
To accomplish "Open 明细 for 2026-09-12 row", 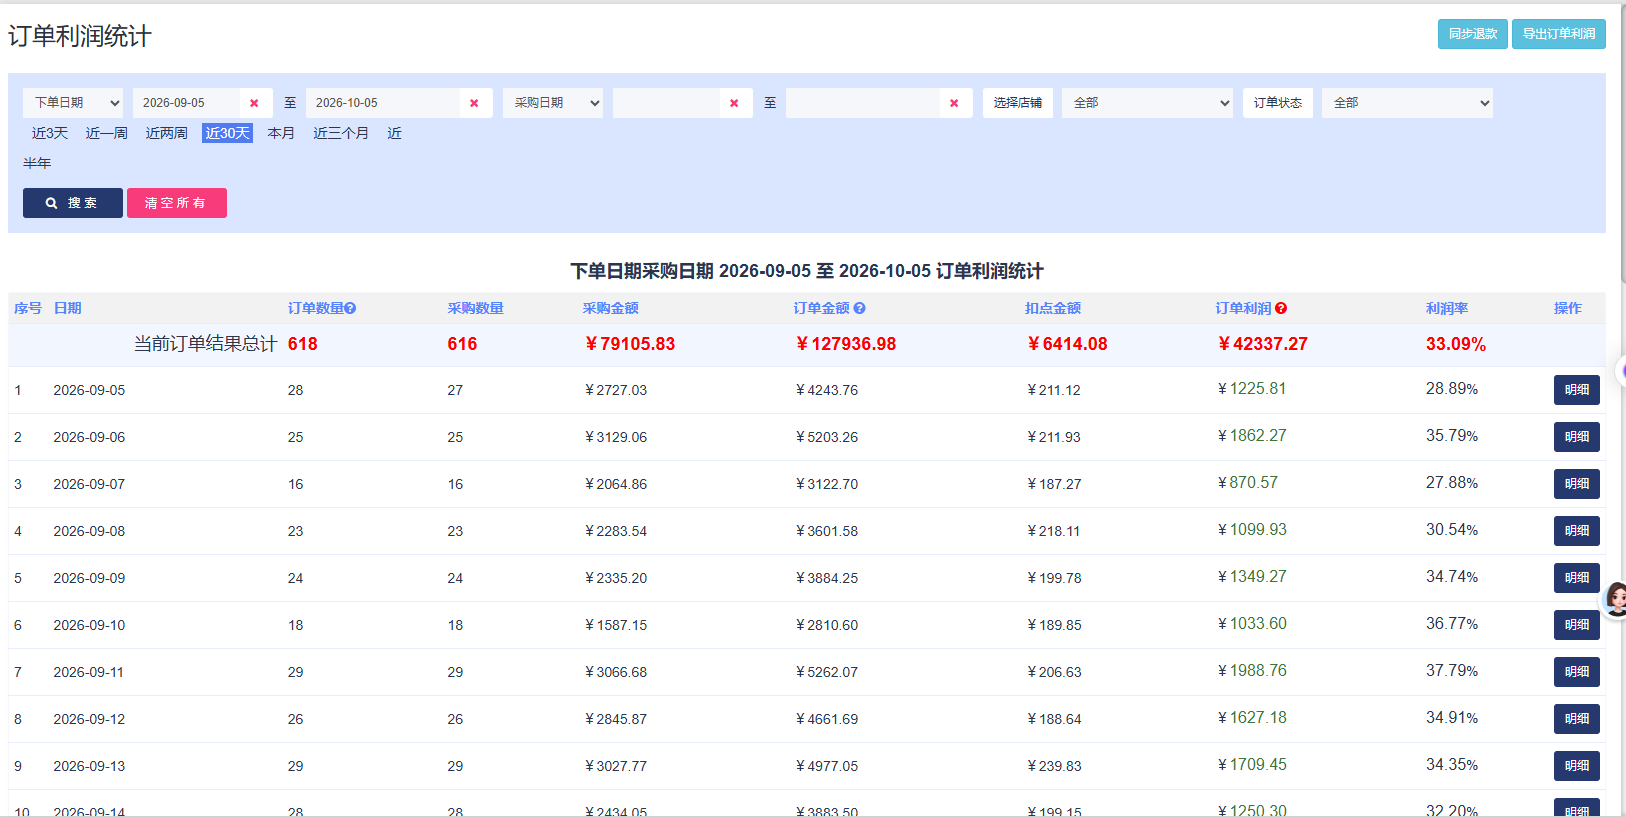I will pos(1577,719).
